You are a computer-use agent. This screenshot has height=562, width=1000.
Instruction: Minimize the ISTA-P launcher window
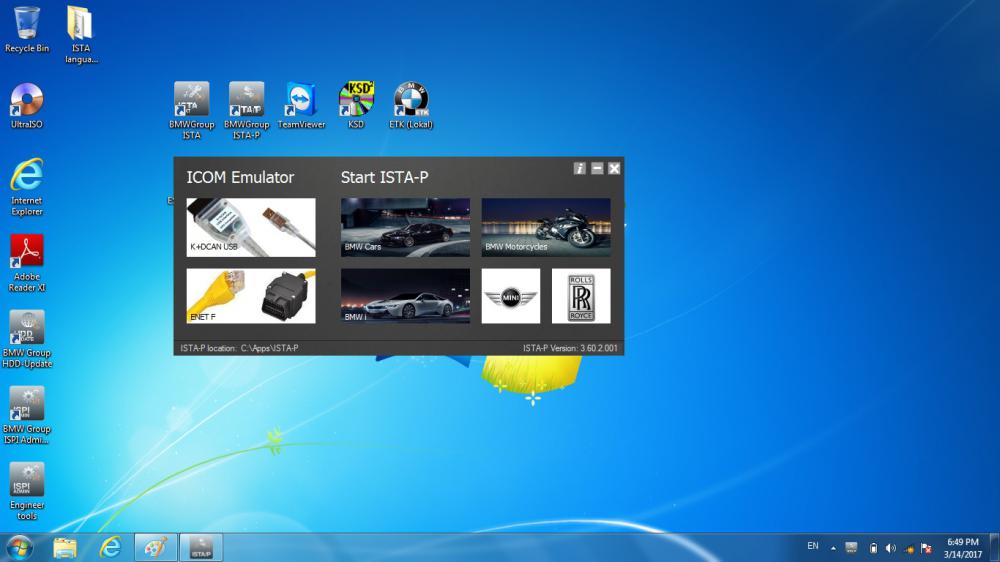click(x=597, y=168)
